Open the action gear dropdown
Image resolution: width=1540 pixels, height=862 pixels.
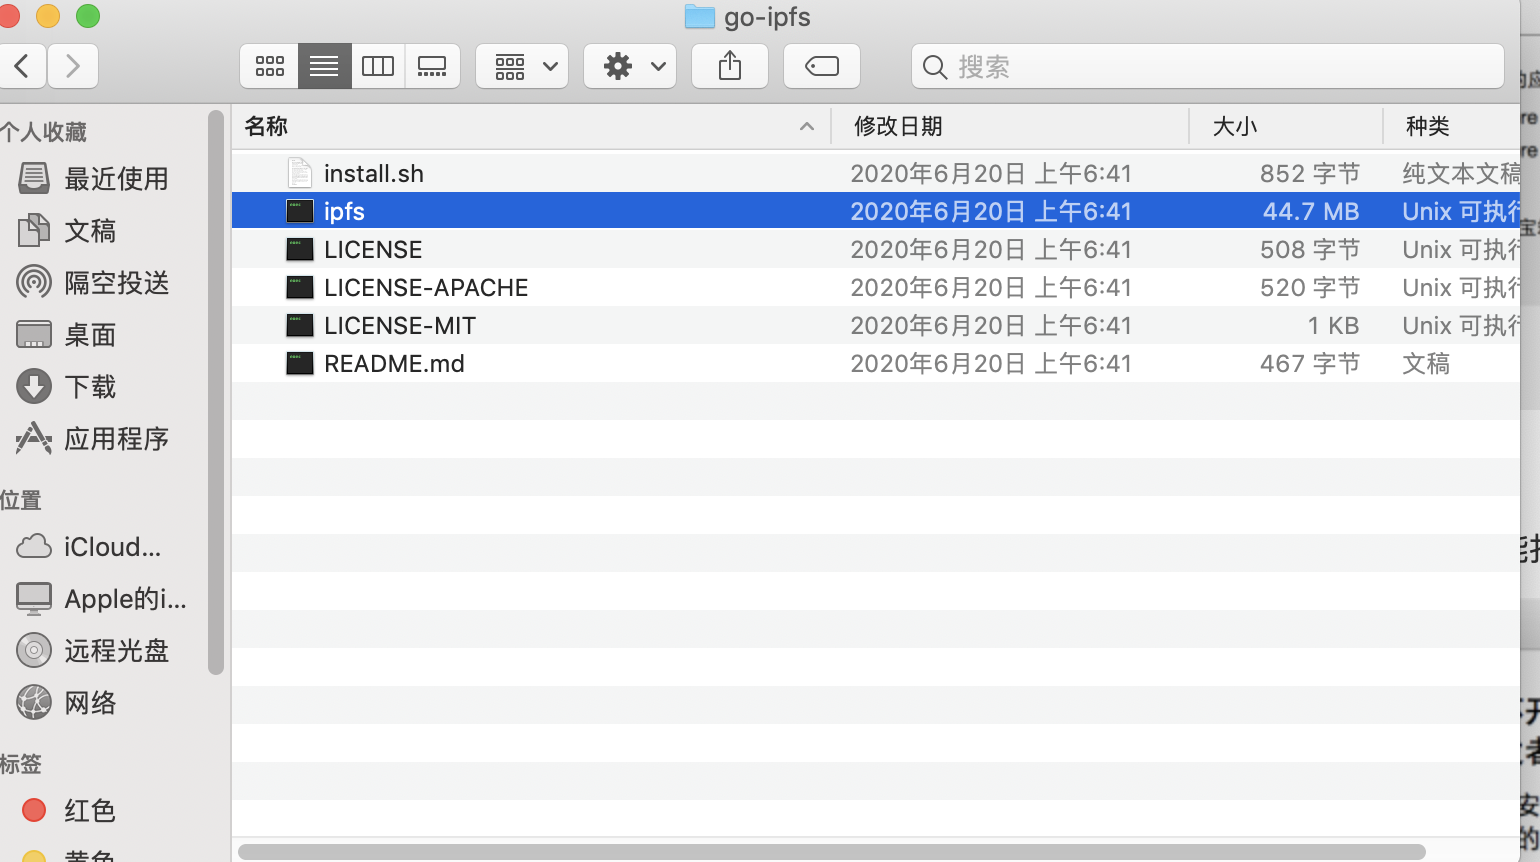coord(629,66)
